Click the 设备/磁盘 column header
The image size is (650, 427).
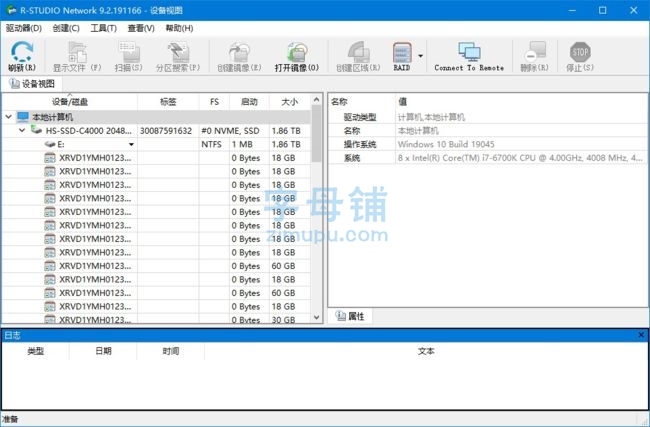[70, 102]
